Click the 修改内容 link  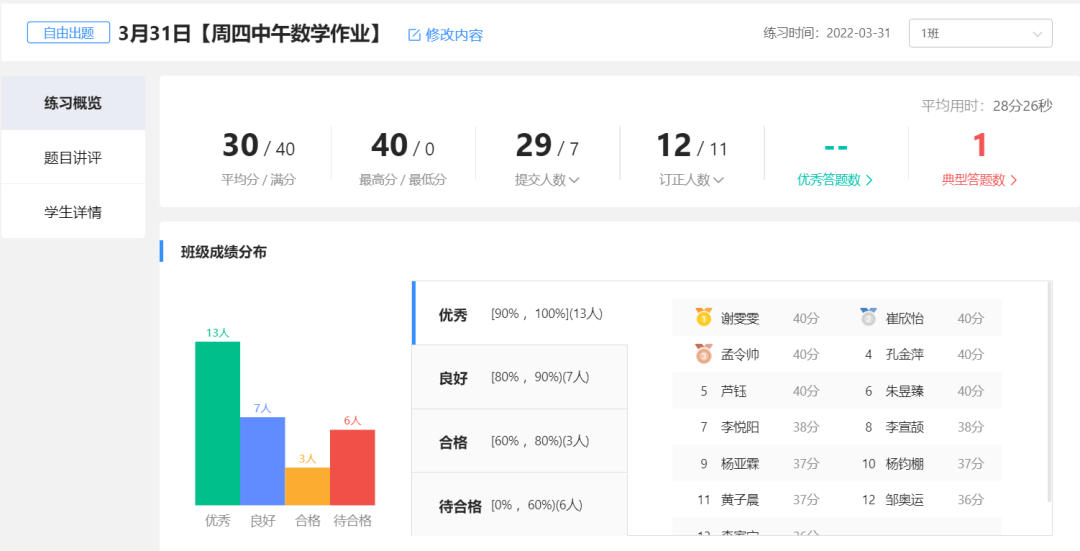pyautogui.click(x=454, y=35)
